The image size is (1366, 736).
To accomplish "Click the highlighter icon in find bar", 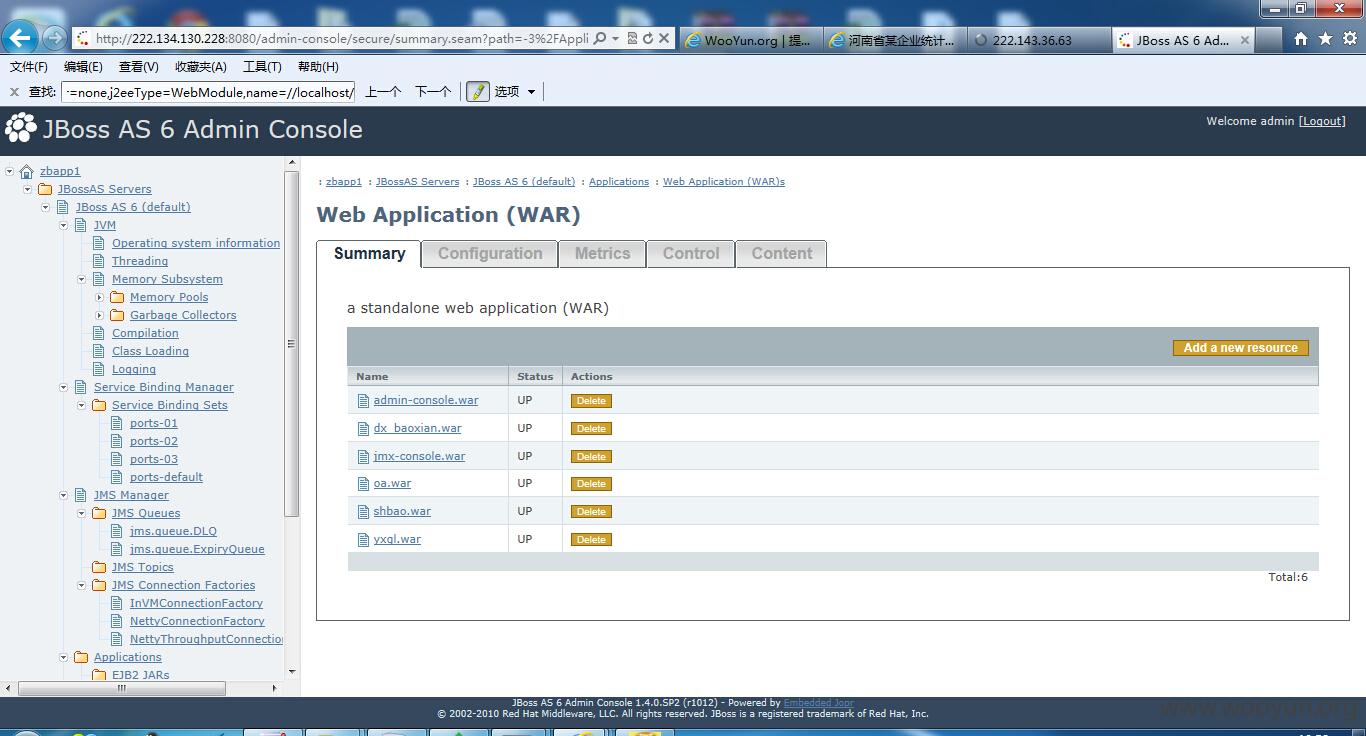I will 477,91.
